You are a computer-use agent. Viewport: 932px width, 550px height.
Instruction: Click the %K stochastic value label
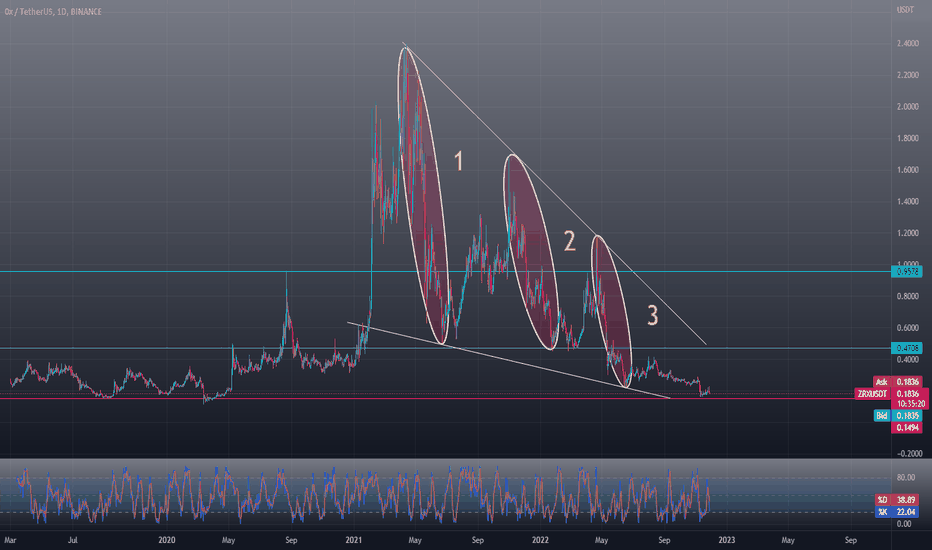(x=898, y=512)
